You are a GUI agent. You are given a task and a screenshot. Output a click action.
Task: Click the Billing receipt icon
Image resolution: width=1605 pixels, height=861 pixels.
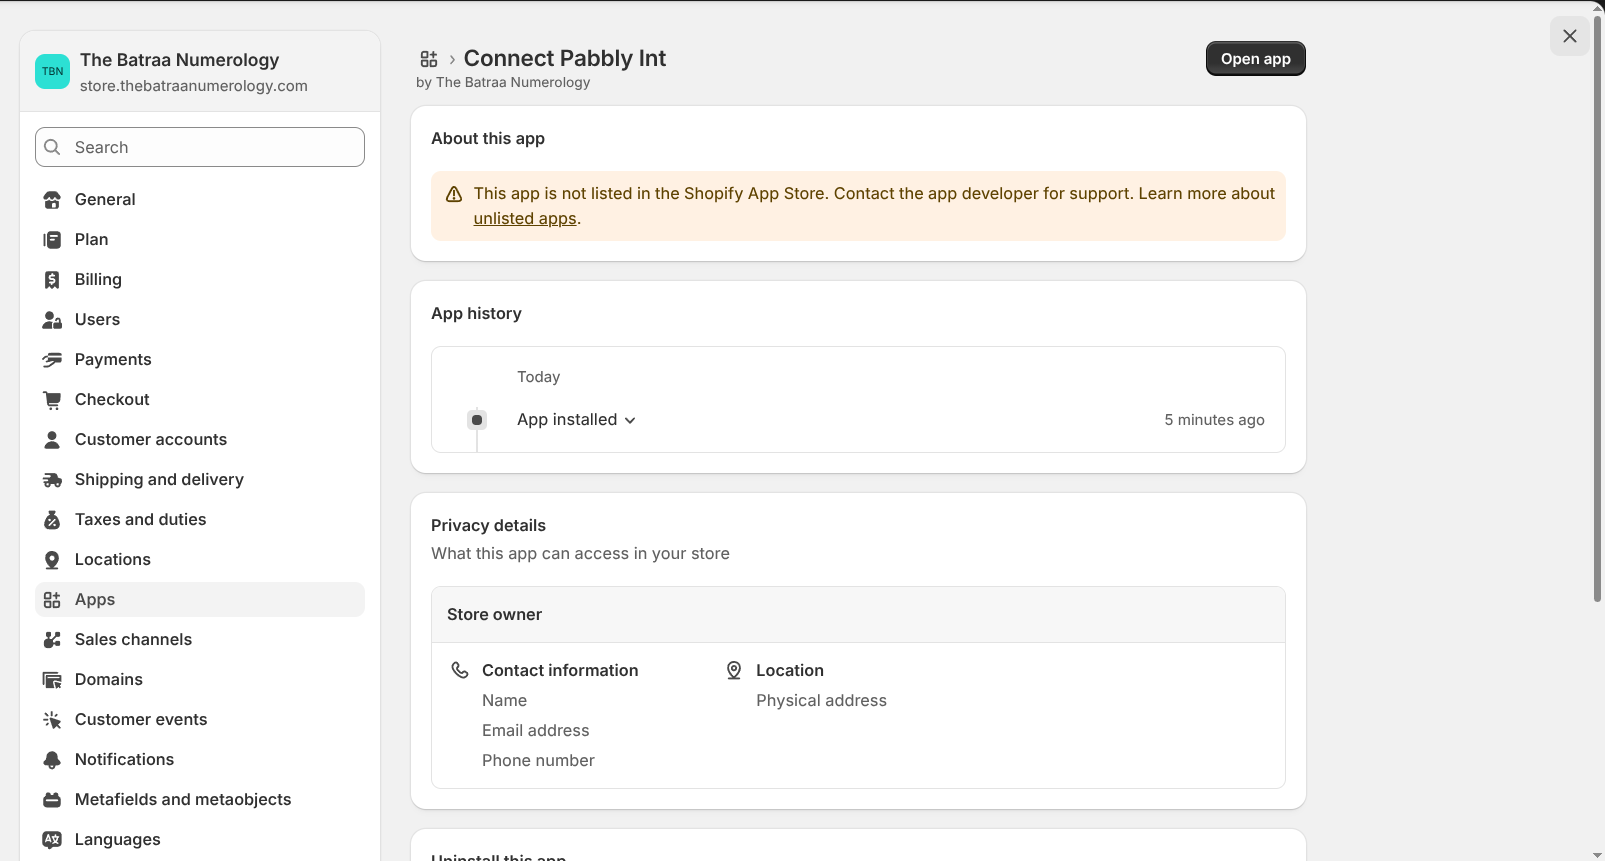point(52,280)
